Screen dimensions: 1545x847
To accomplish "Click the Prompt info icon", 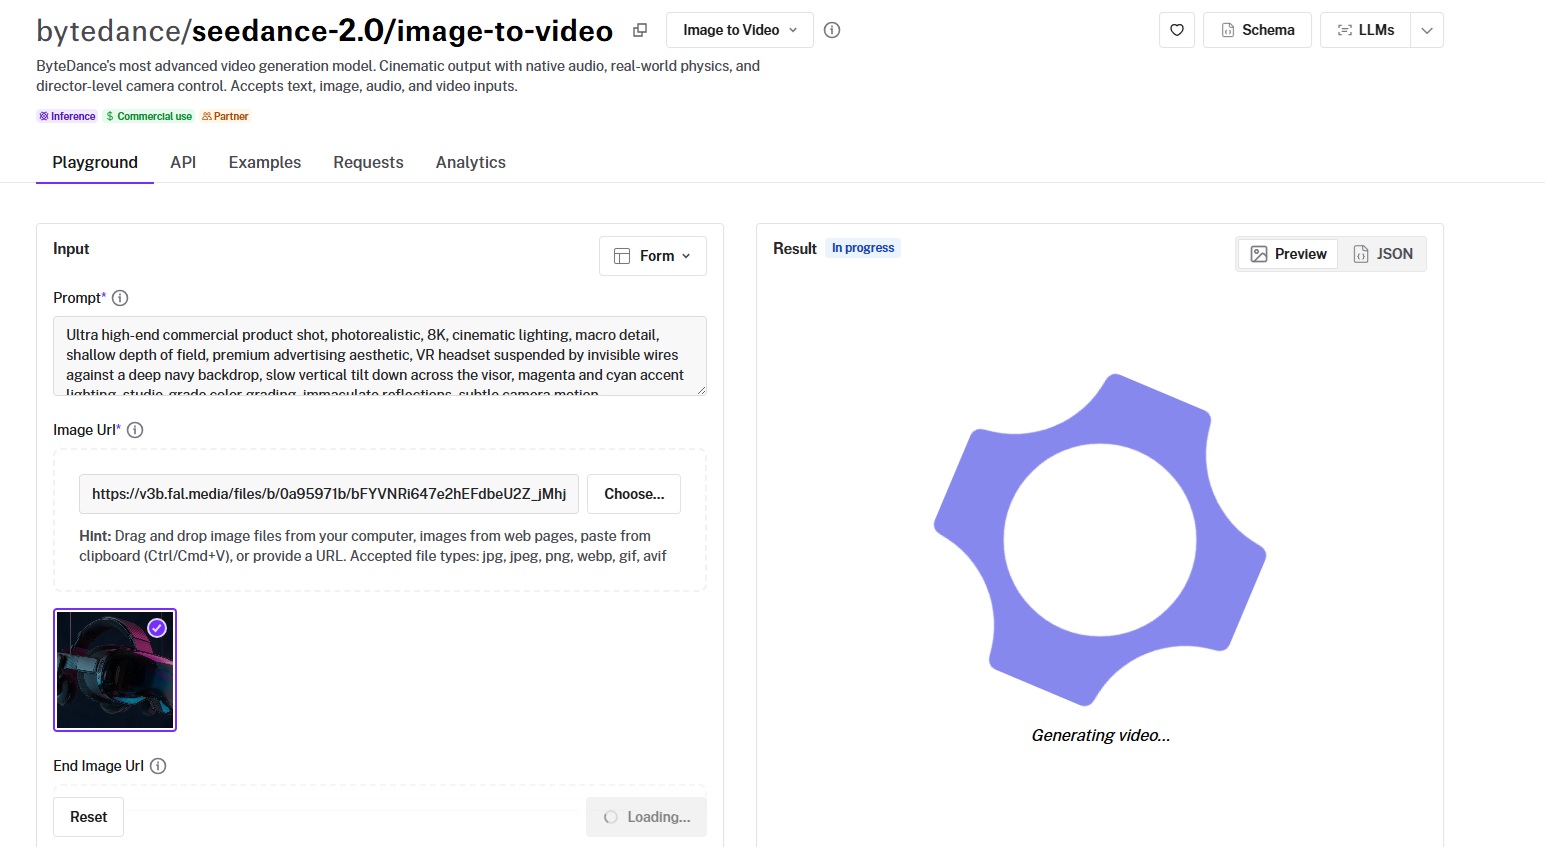I will click(x=120, y=298).
